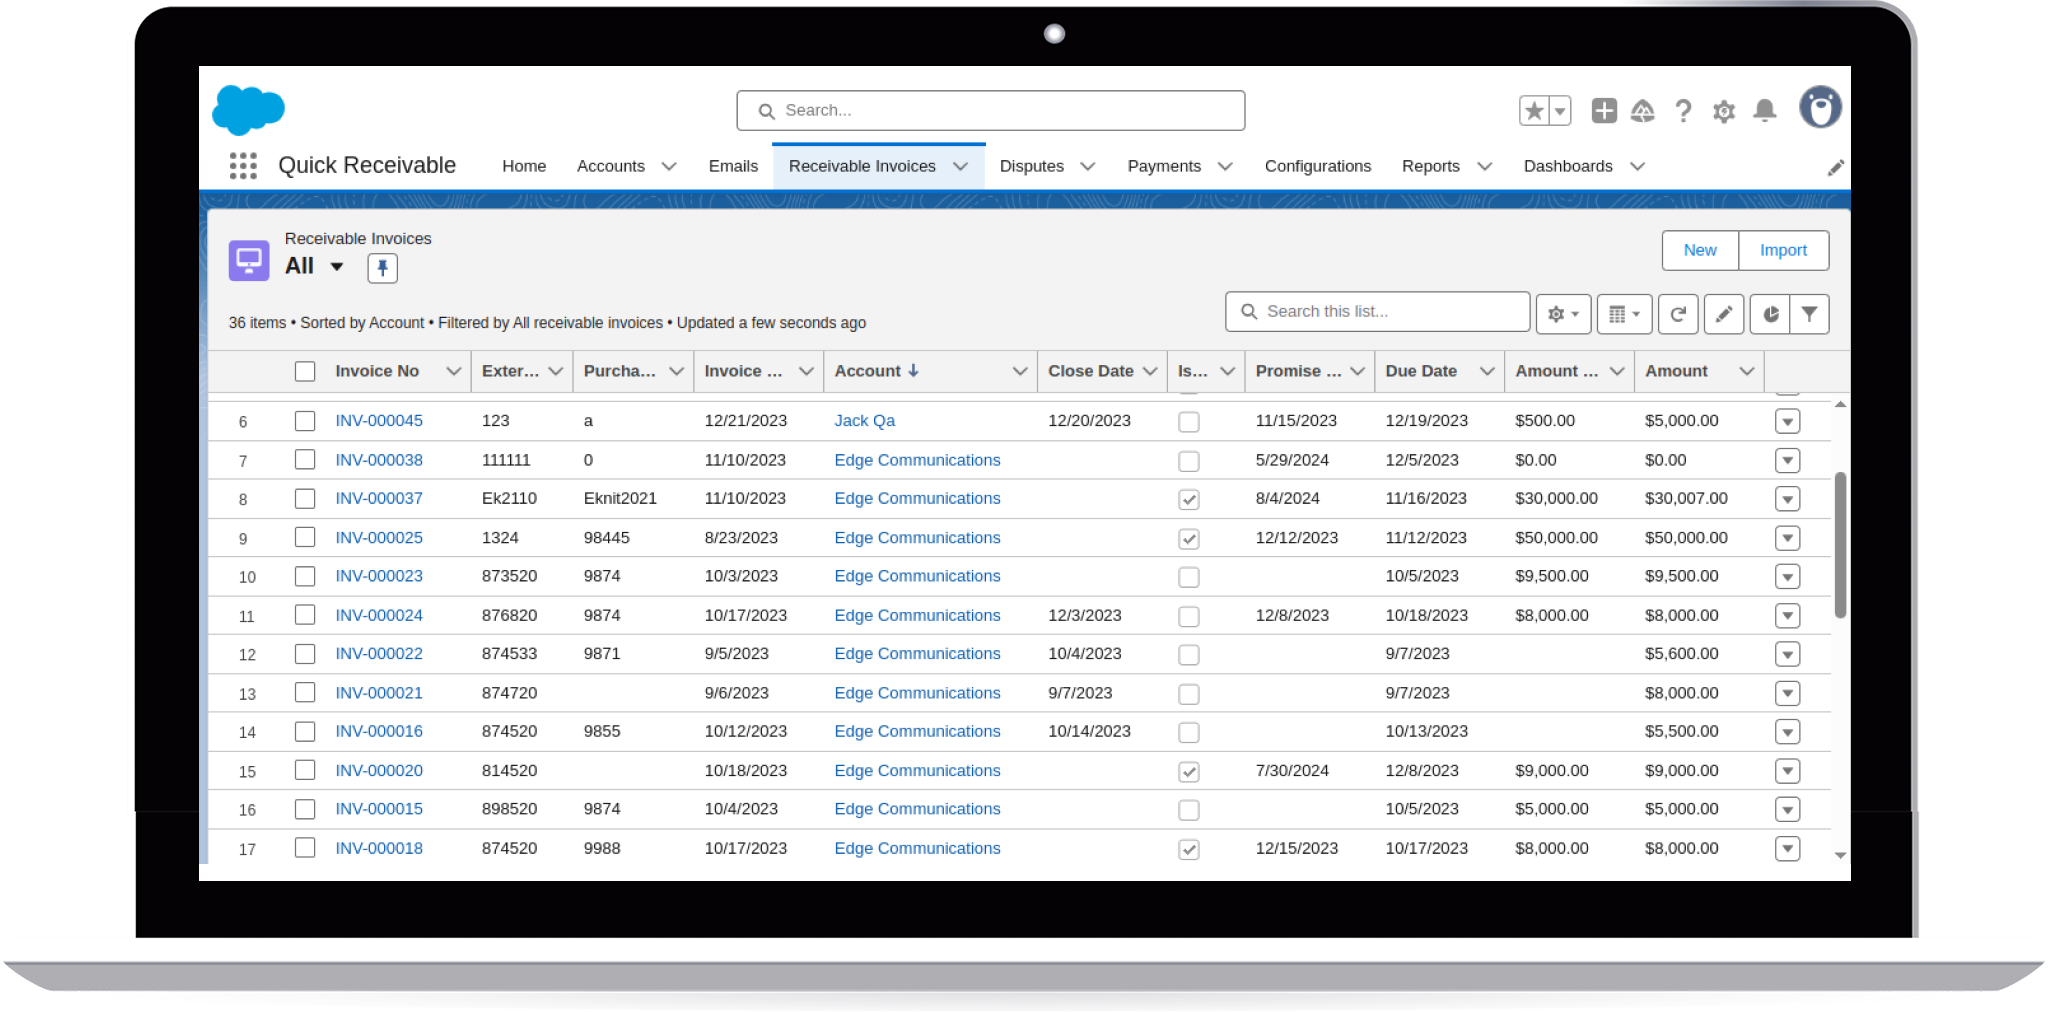Open the Invoice No column sort dropdown
The height and width of the screenshot is (1012, 2048).
coord(452,371)
